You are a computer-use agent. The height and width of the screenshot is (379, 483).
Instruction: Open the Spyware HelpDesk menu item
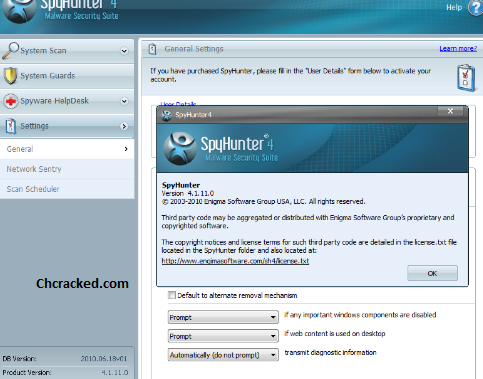click(x=67, y=101)
